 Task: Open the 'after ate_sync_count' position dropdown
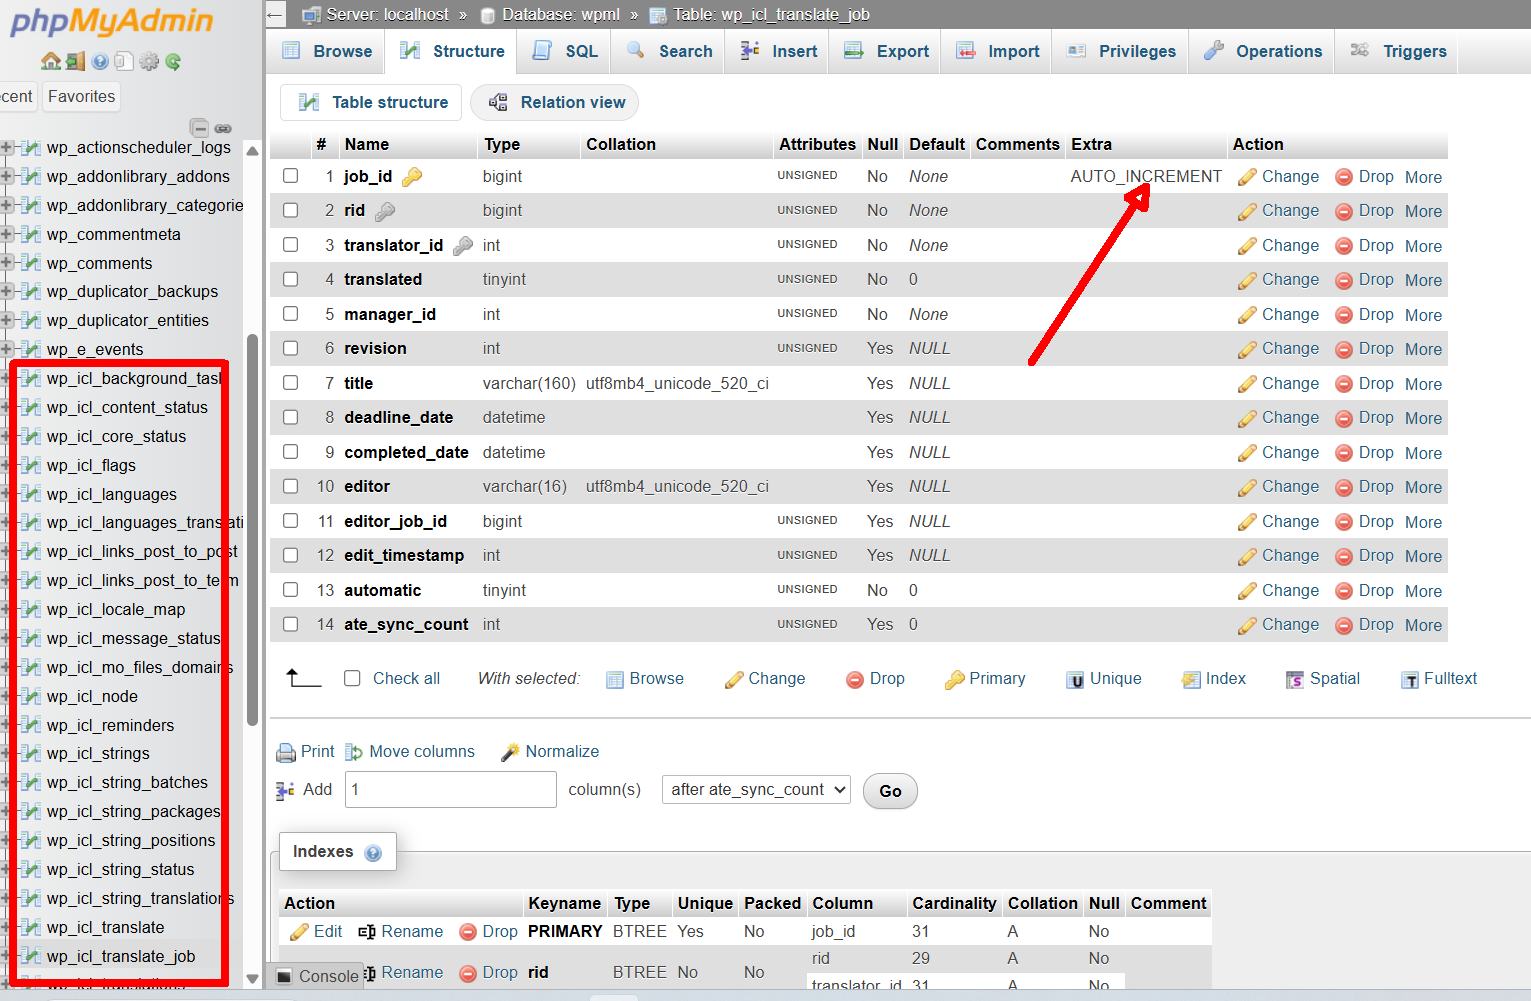coord(756,789)
